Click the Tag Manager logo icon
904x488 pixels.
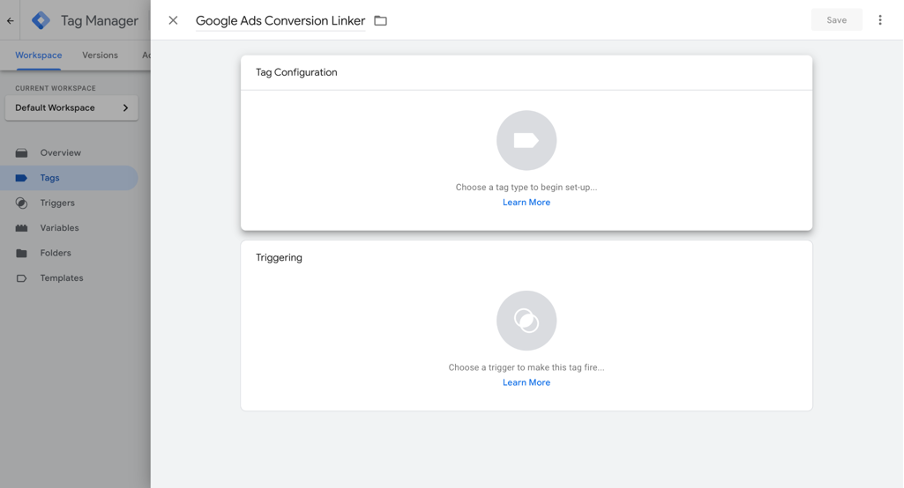point(41,20)
